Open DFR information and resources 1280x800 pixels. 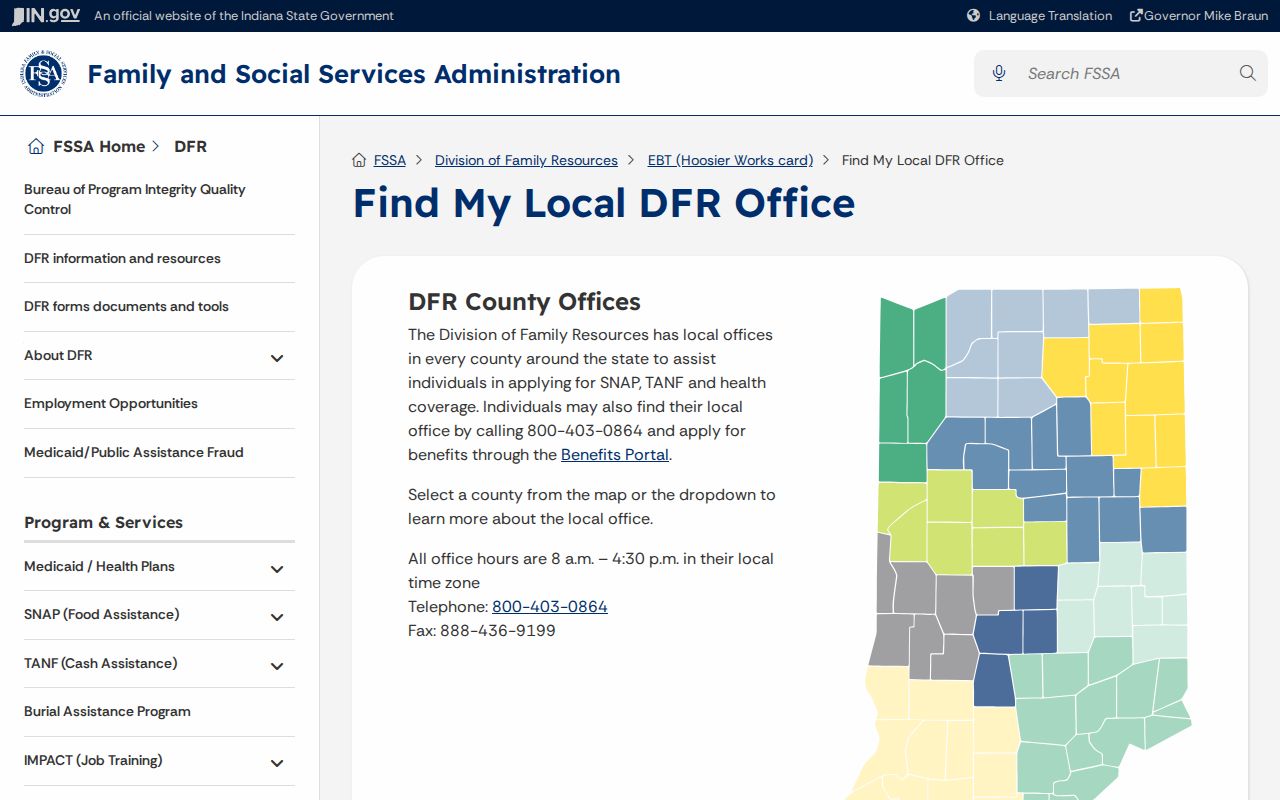(122, 258)
